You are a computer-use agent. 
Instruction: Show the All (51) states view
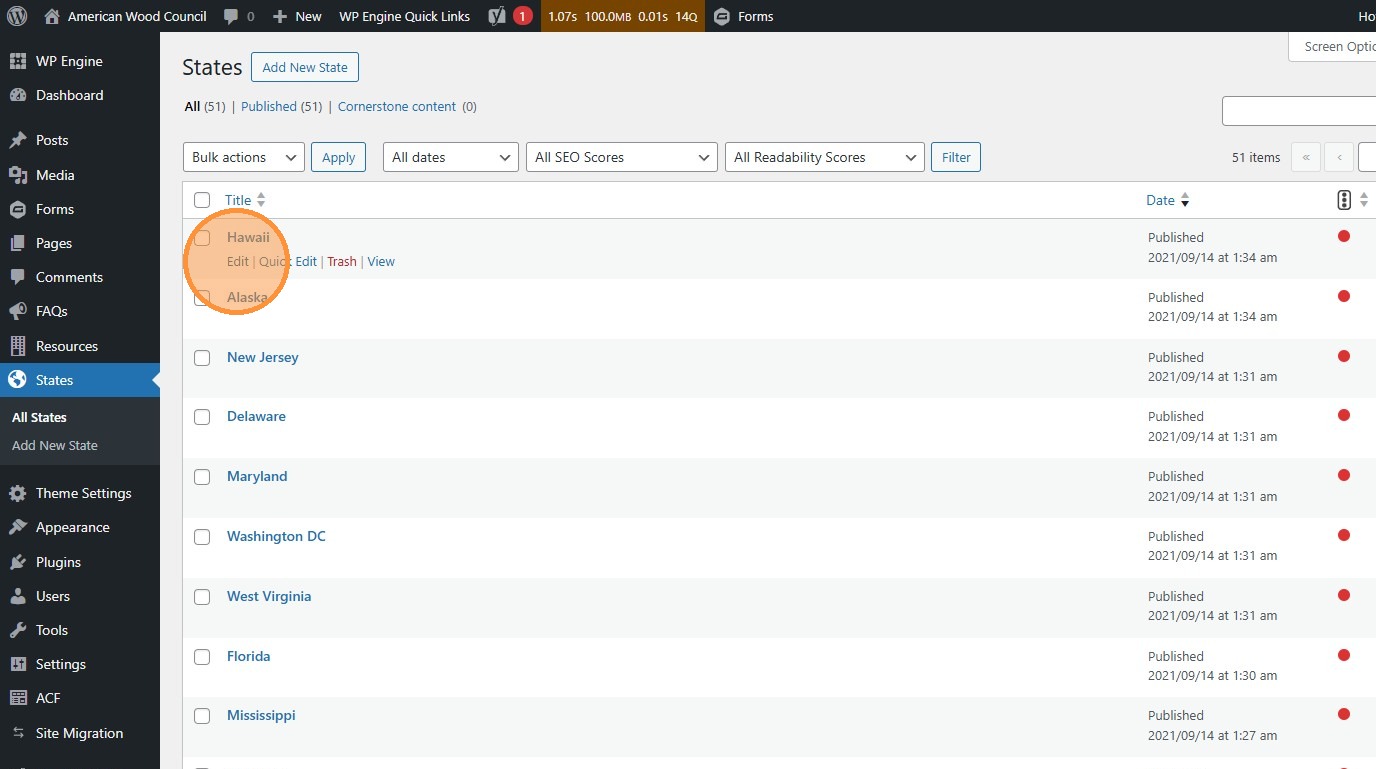point(205,106)
